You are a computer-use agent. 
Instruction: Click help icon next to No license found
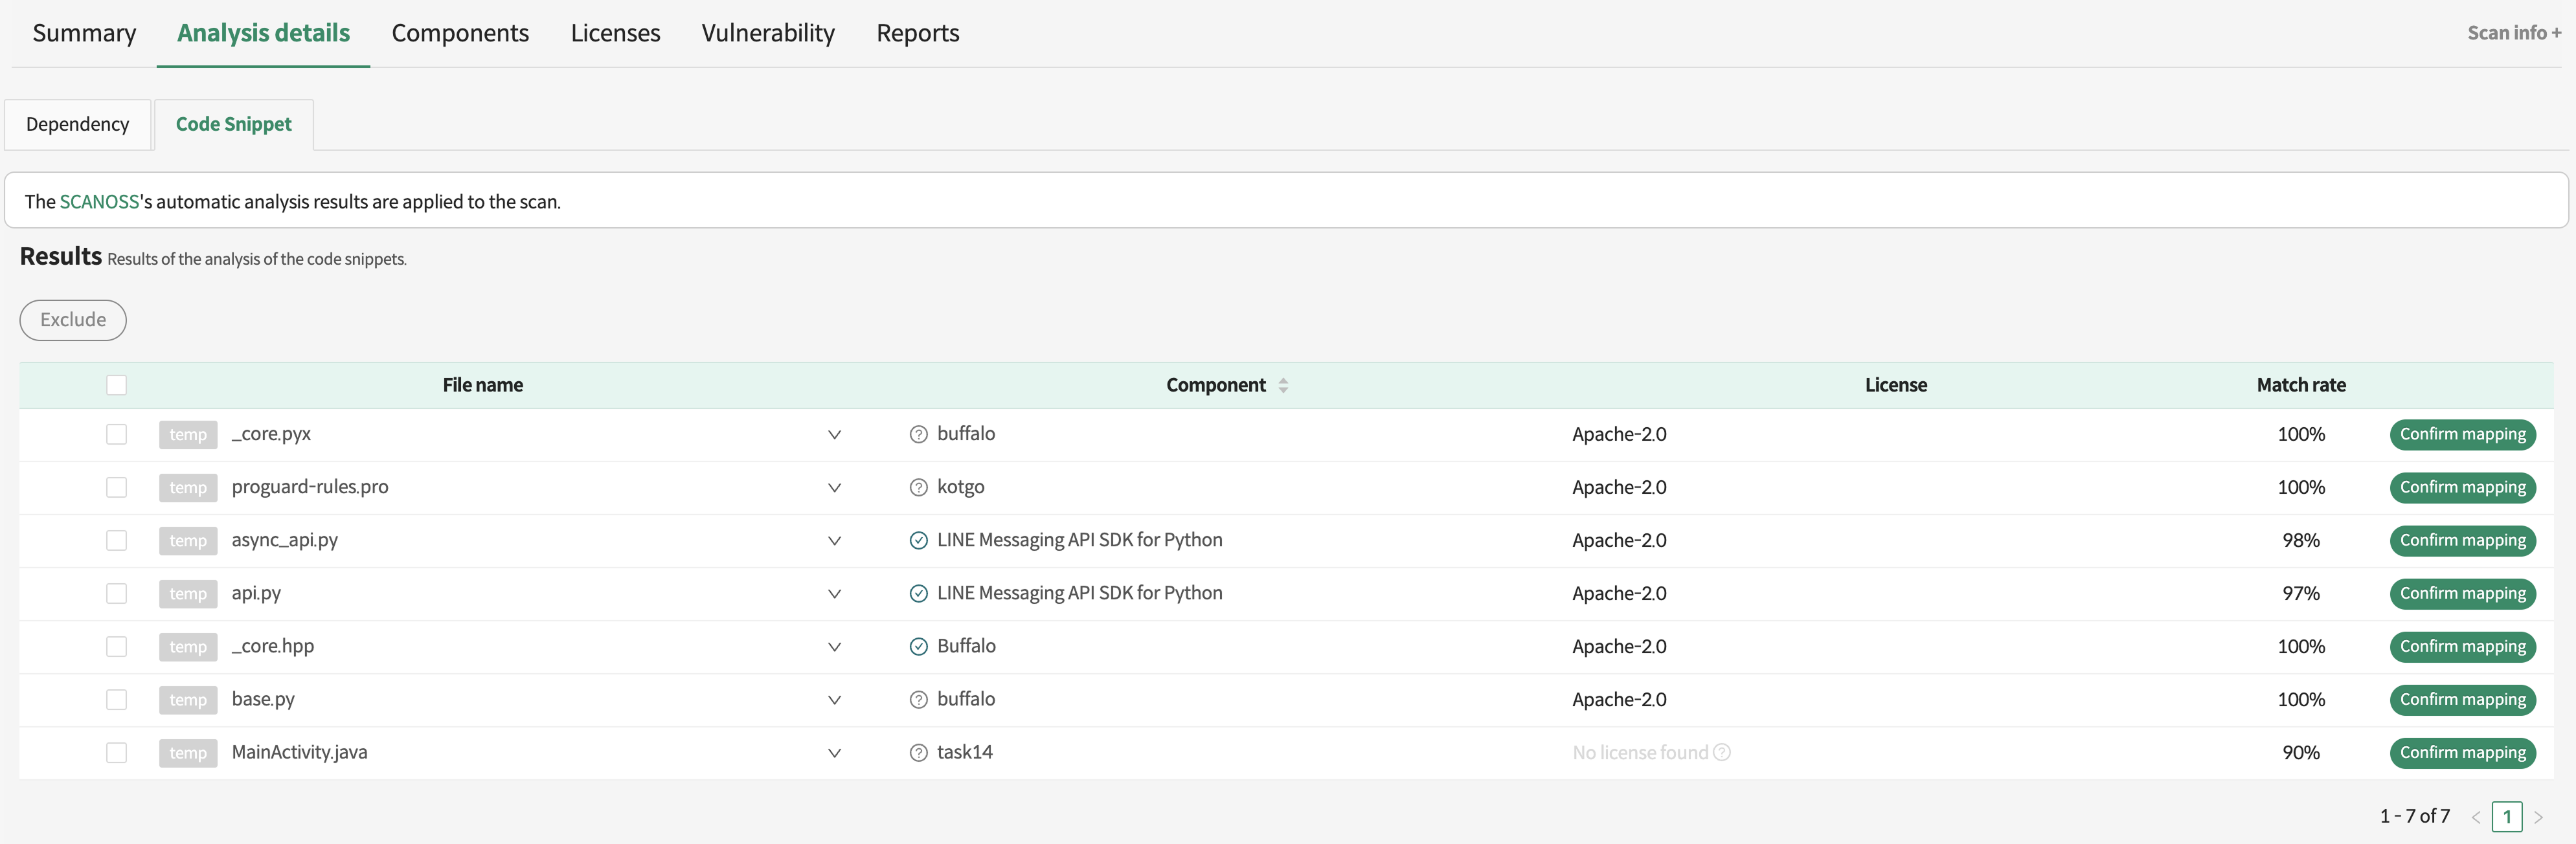1721,753
